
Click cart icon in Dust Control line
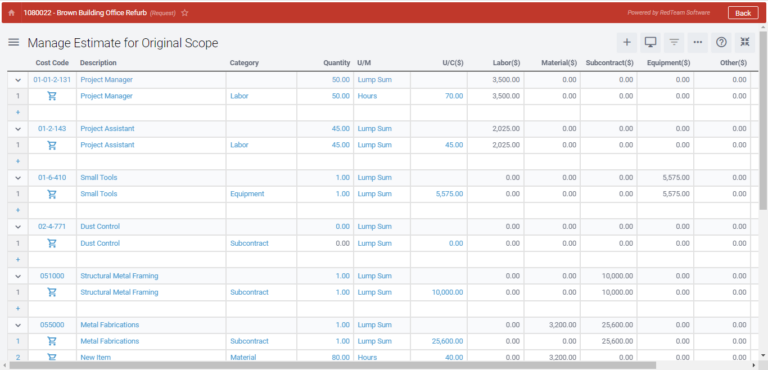click(52, 243)
